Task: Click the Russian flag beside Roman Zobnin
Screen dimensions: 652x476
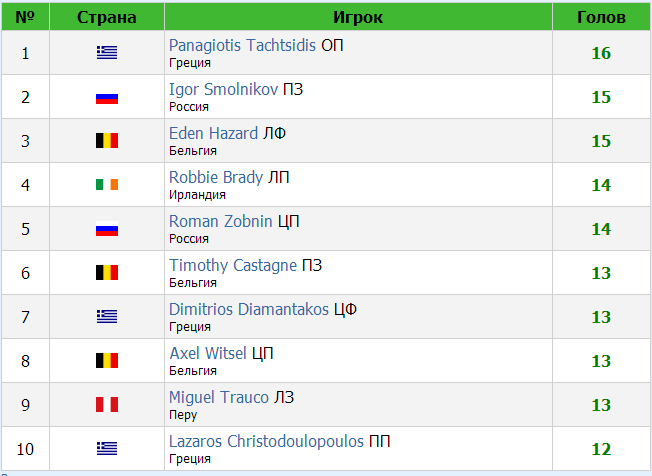Action: tap(107, 229)
